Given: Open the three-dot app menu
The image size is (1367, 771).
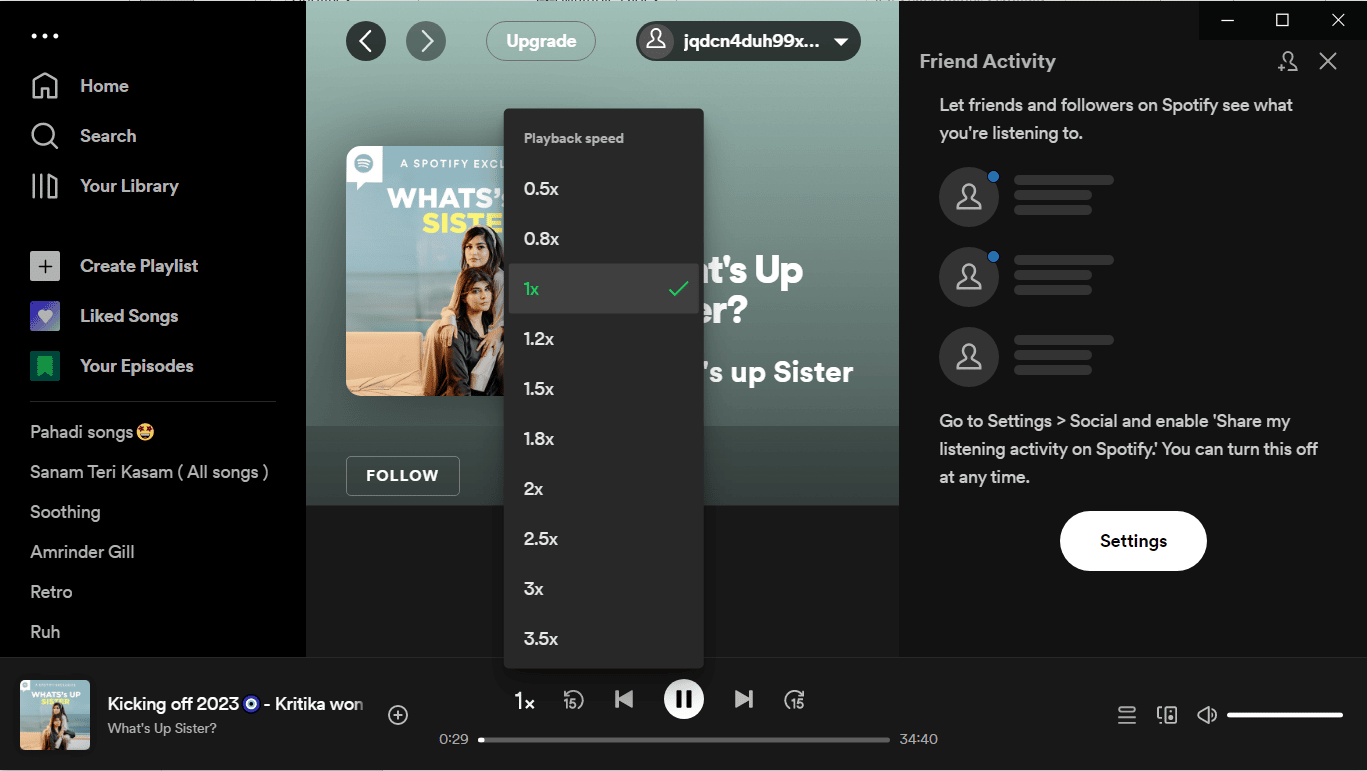Looking at the screenshot, I should tap(45, 36).
